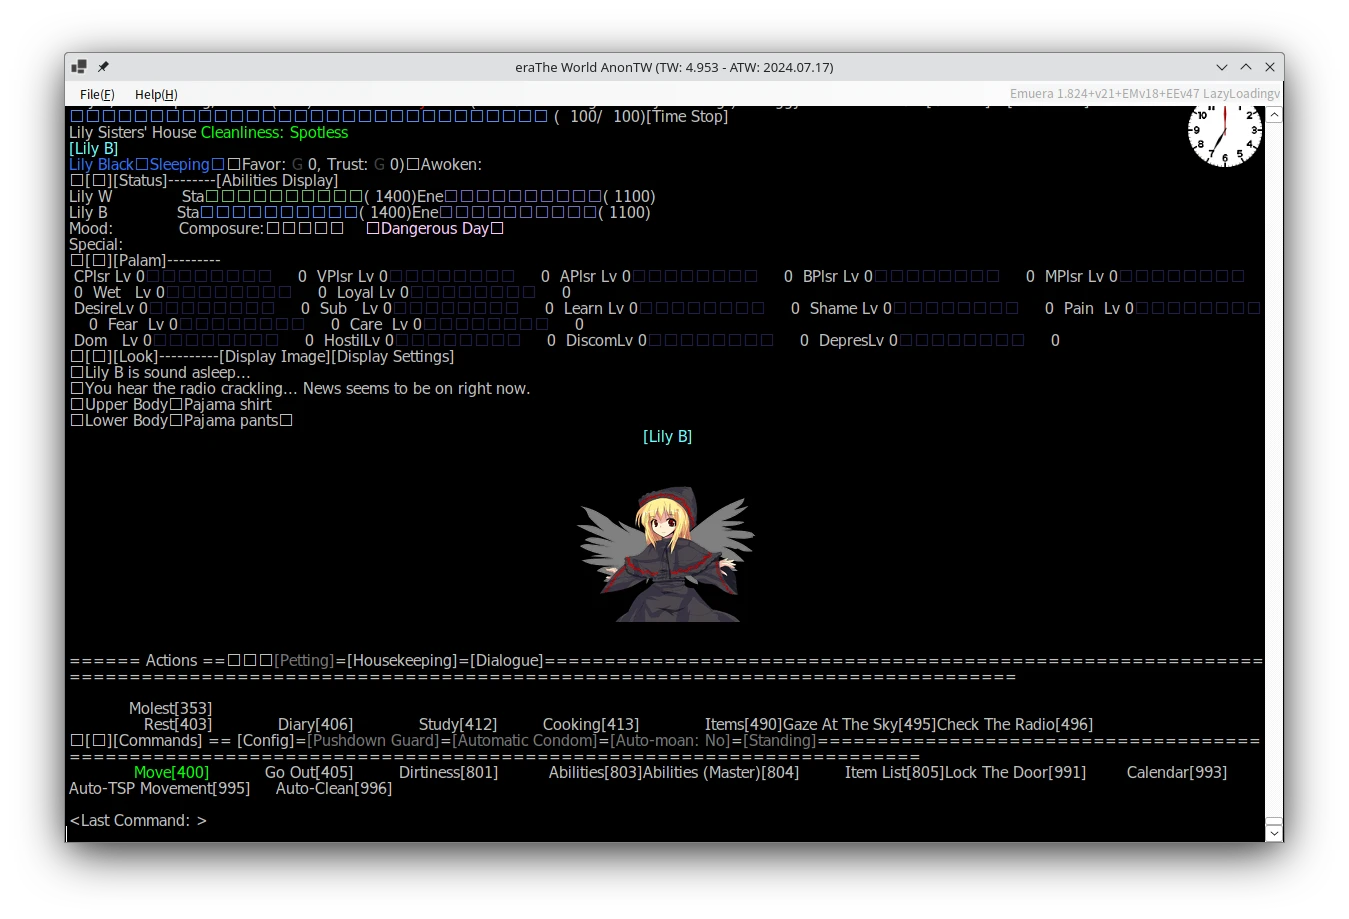Viewport: 1349px width, 919px height.
Task: Click the scrollbar up arrow
Action: click(x=1273, y=115)
